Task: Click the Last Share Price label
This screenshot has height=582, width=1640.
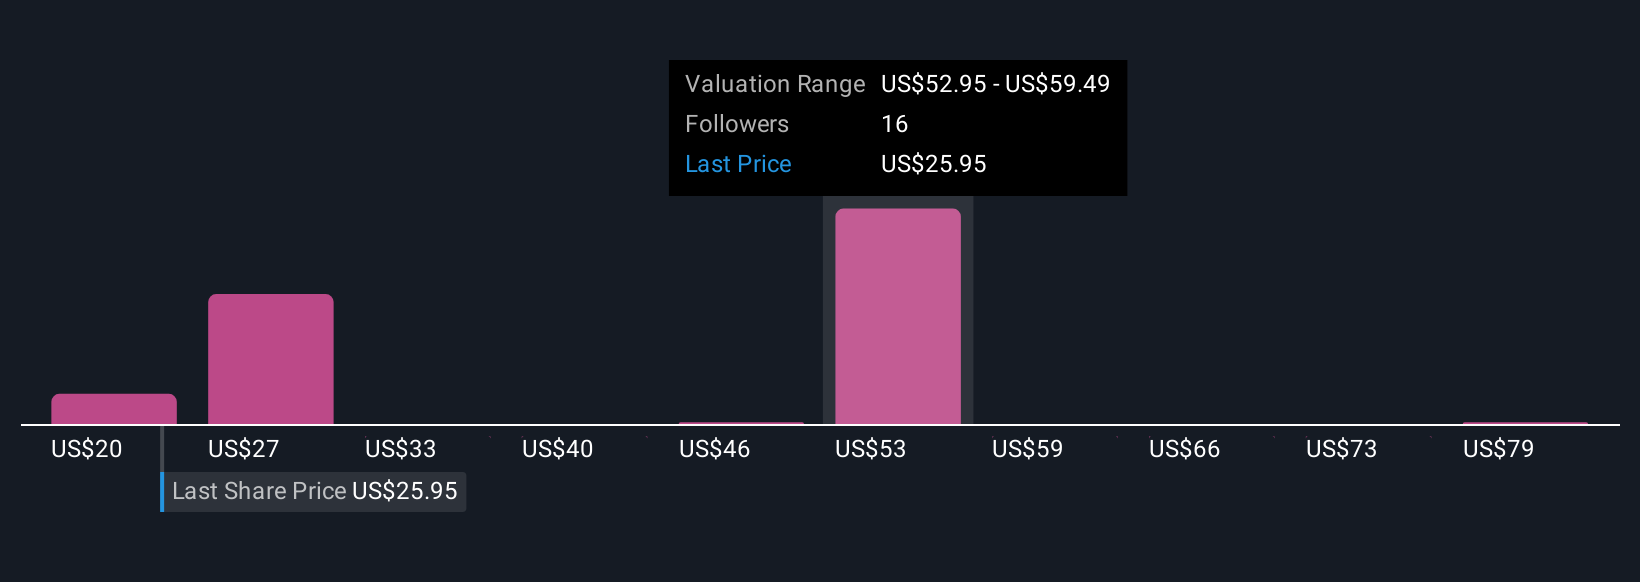Action: click(259, 491)
